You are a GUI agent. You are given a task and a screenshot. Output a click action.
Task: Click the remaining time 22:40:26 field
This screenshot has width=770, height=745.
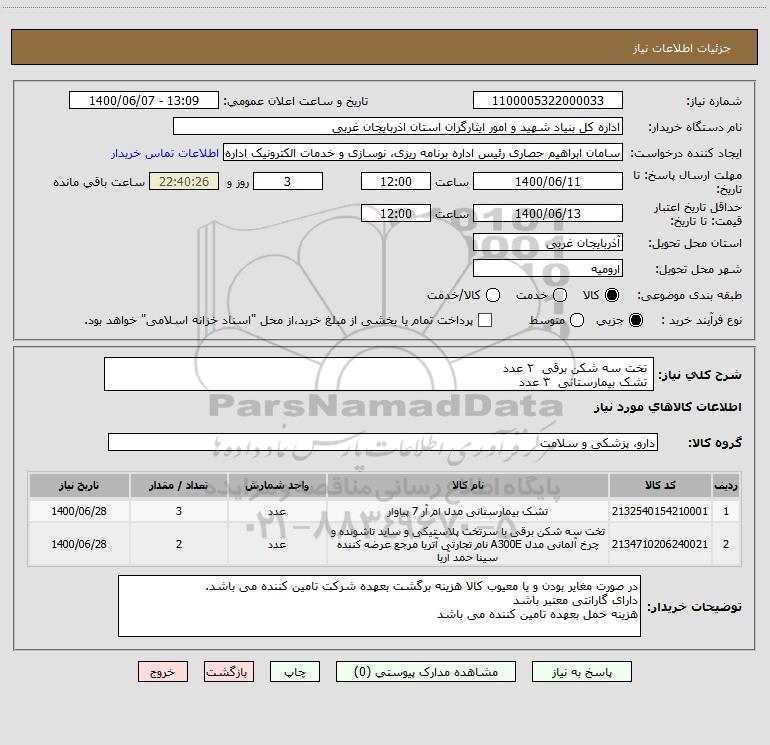pos(184,181)
